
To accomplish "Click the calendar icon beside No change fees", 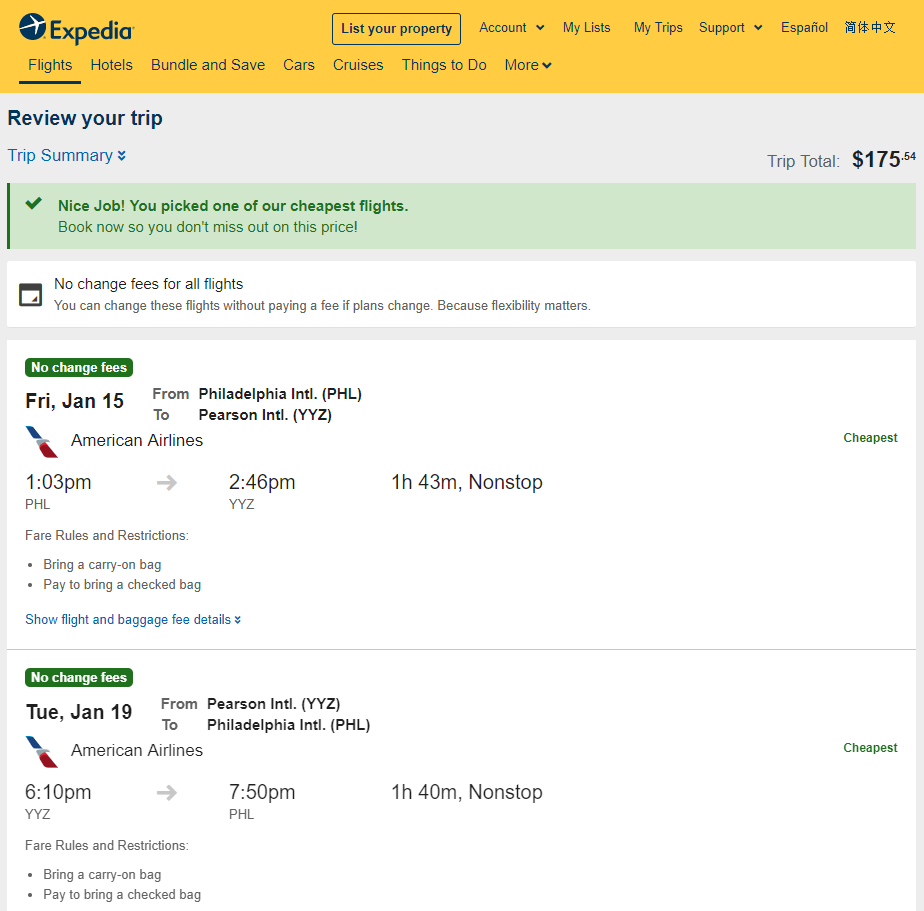I will tap(31, 295).
